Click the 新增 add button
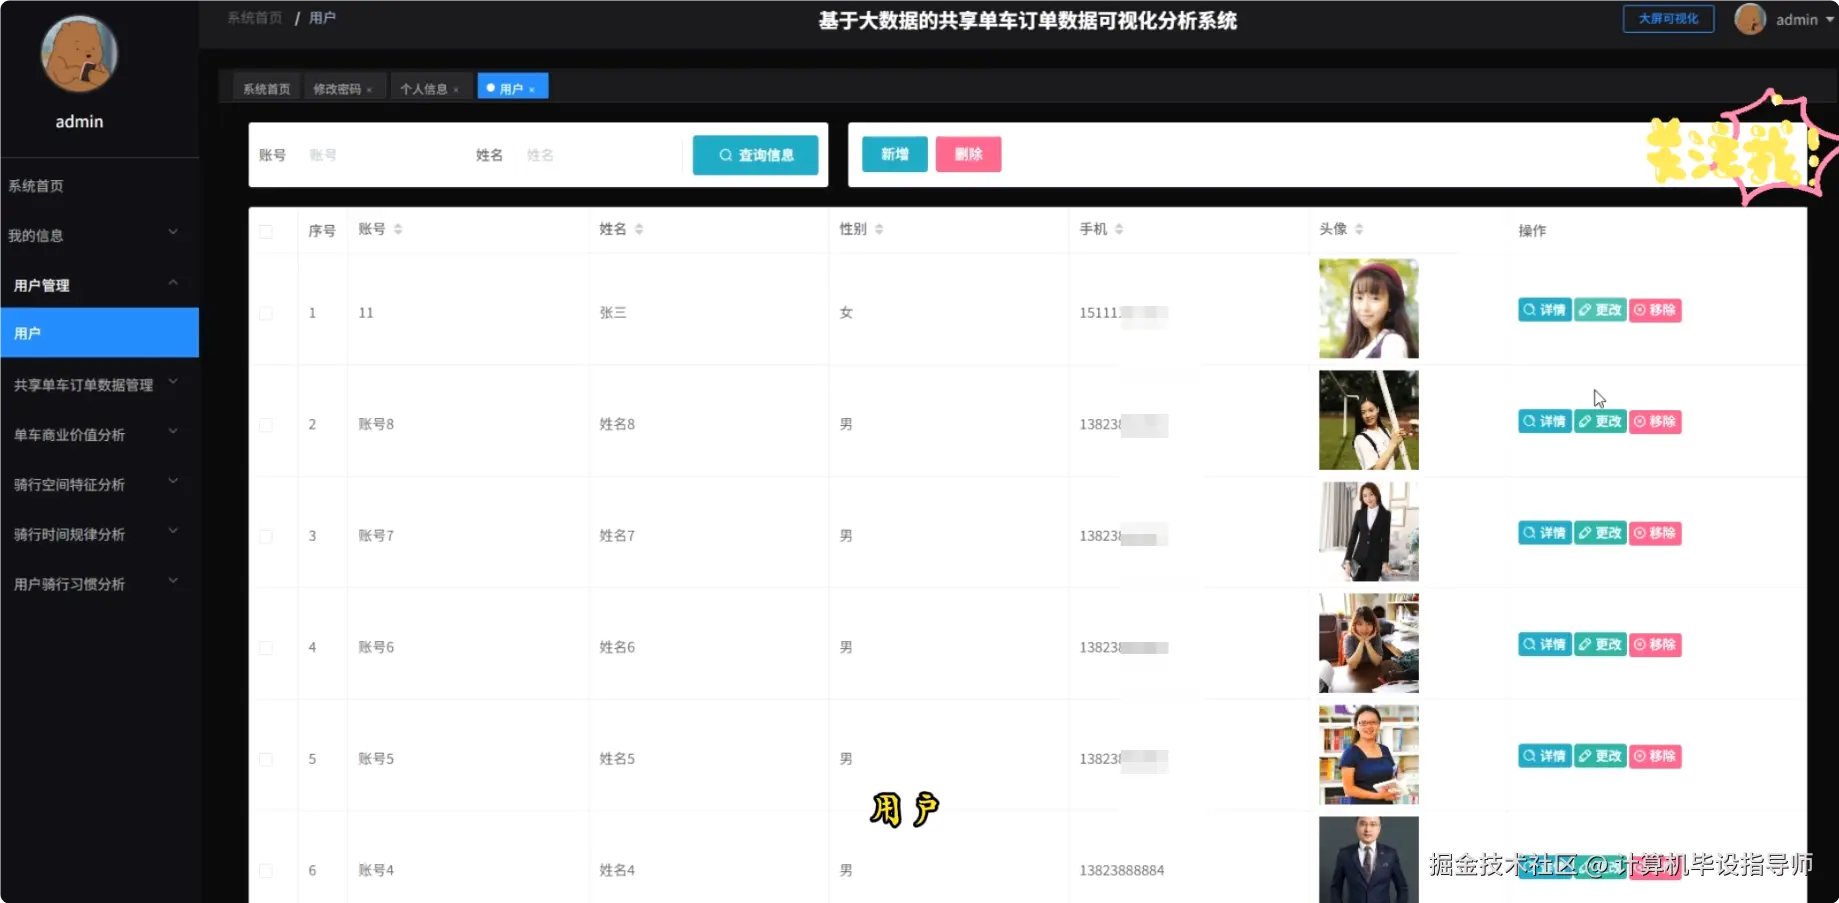Image resolution: width=1839 pixels, height=903 pixels. click(895, 154)
